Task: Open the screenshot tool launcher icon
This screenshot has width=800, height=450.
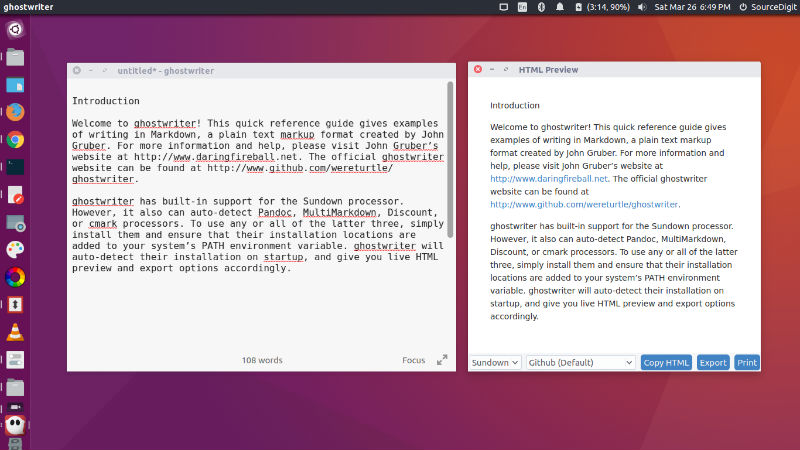Action: coord(15,222)
